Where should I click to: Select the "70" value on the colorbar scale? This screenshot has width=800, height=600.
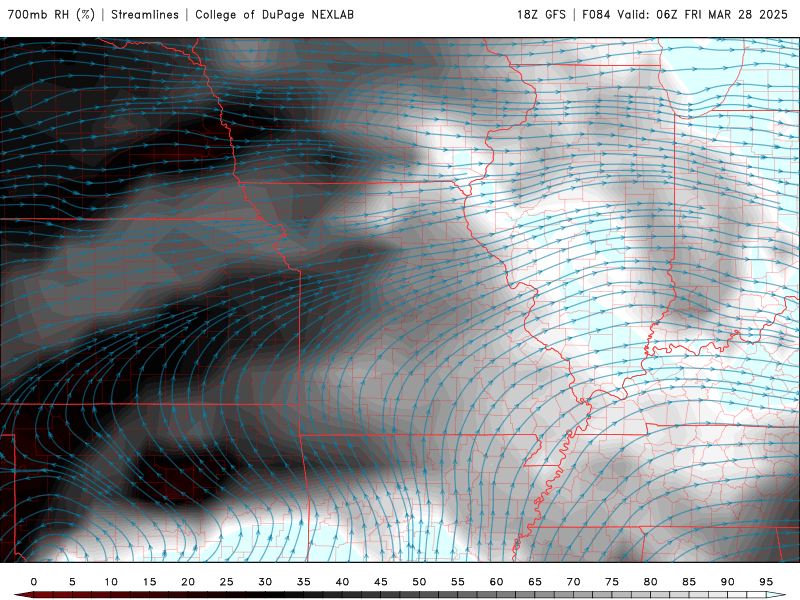click(x=573, y=582)
